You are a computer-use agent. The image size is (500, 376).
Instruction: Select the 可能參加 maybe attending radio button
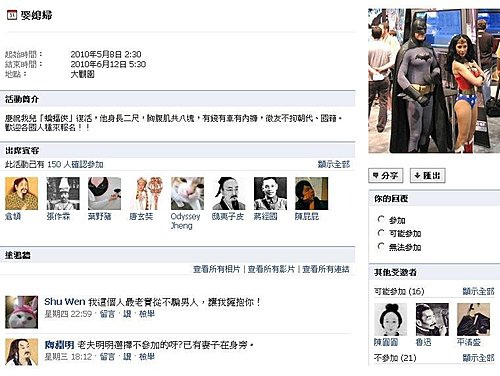pyautogui.click(x=381, y=233)
